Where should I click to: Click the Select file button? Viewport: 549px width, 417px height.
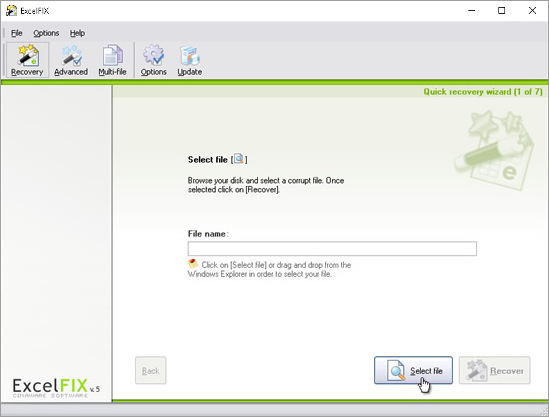tap(413, 370)
